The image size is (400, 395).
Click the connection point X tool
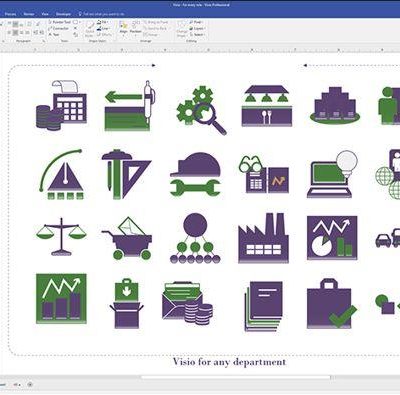(76, 28)
